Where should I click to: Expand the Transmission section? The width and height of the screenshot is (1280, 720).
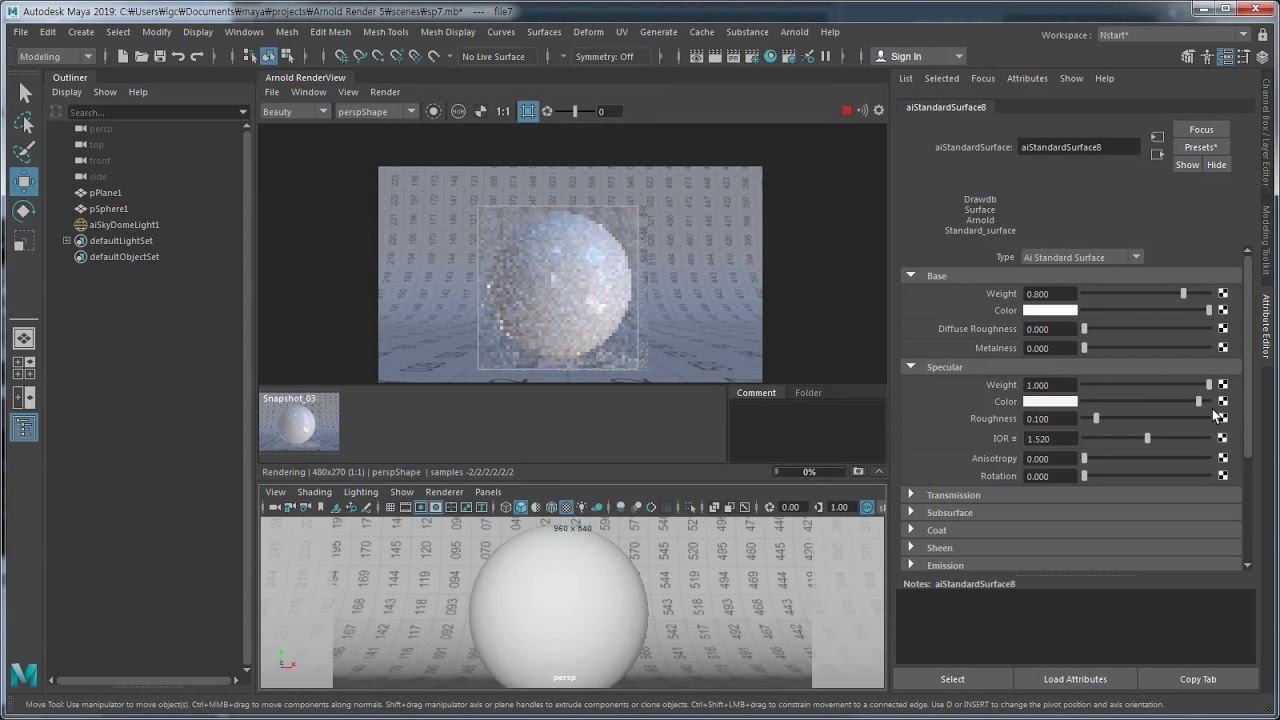click(910, 495)
